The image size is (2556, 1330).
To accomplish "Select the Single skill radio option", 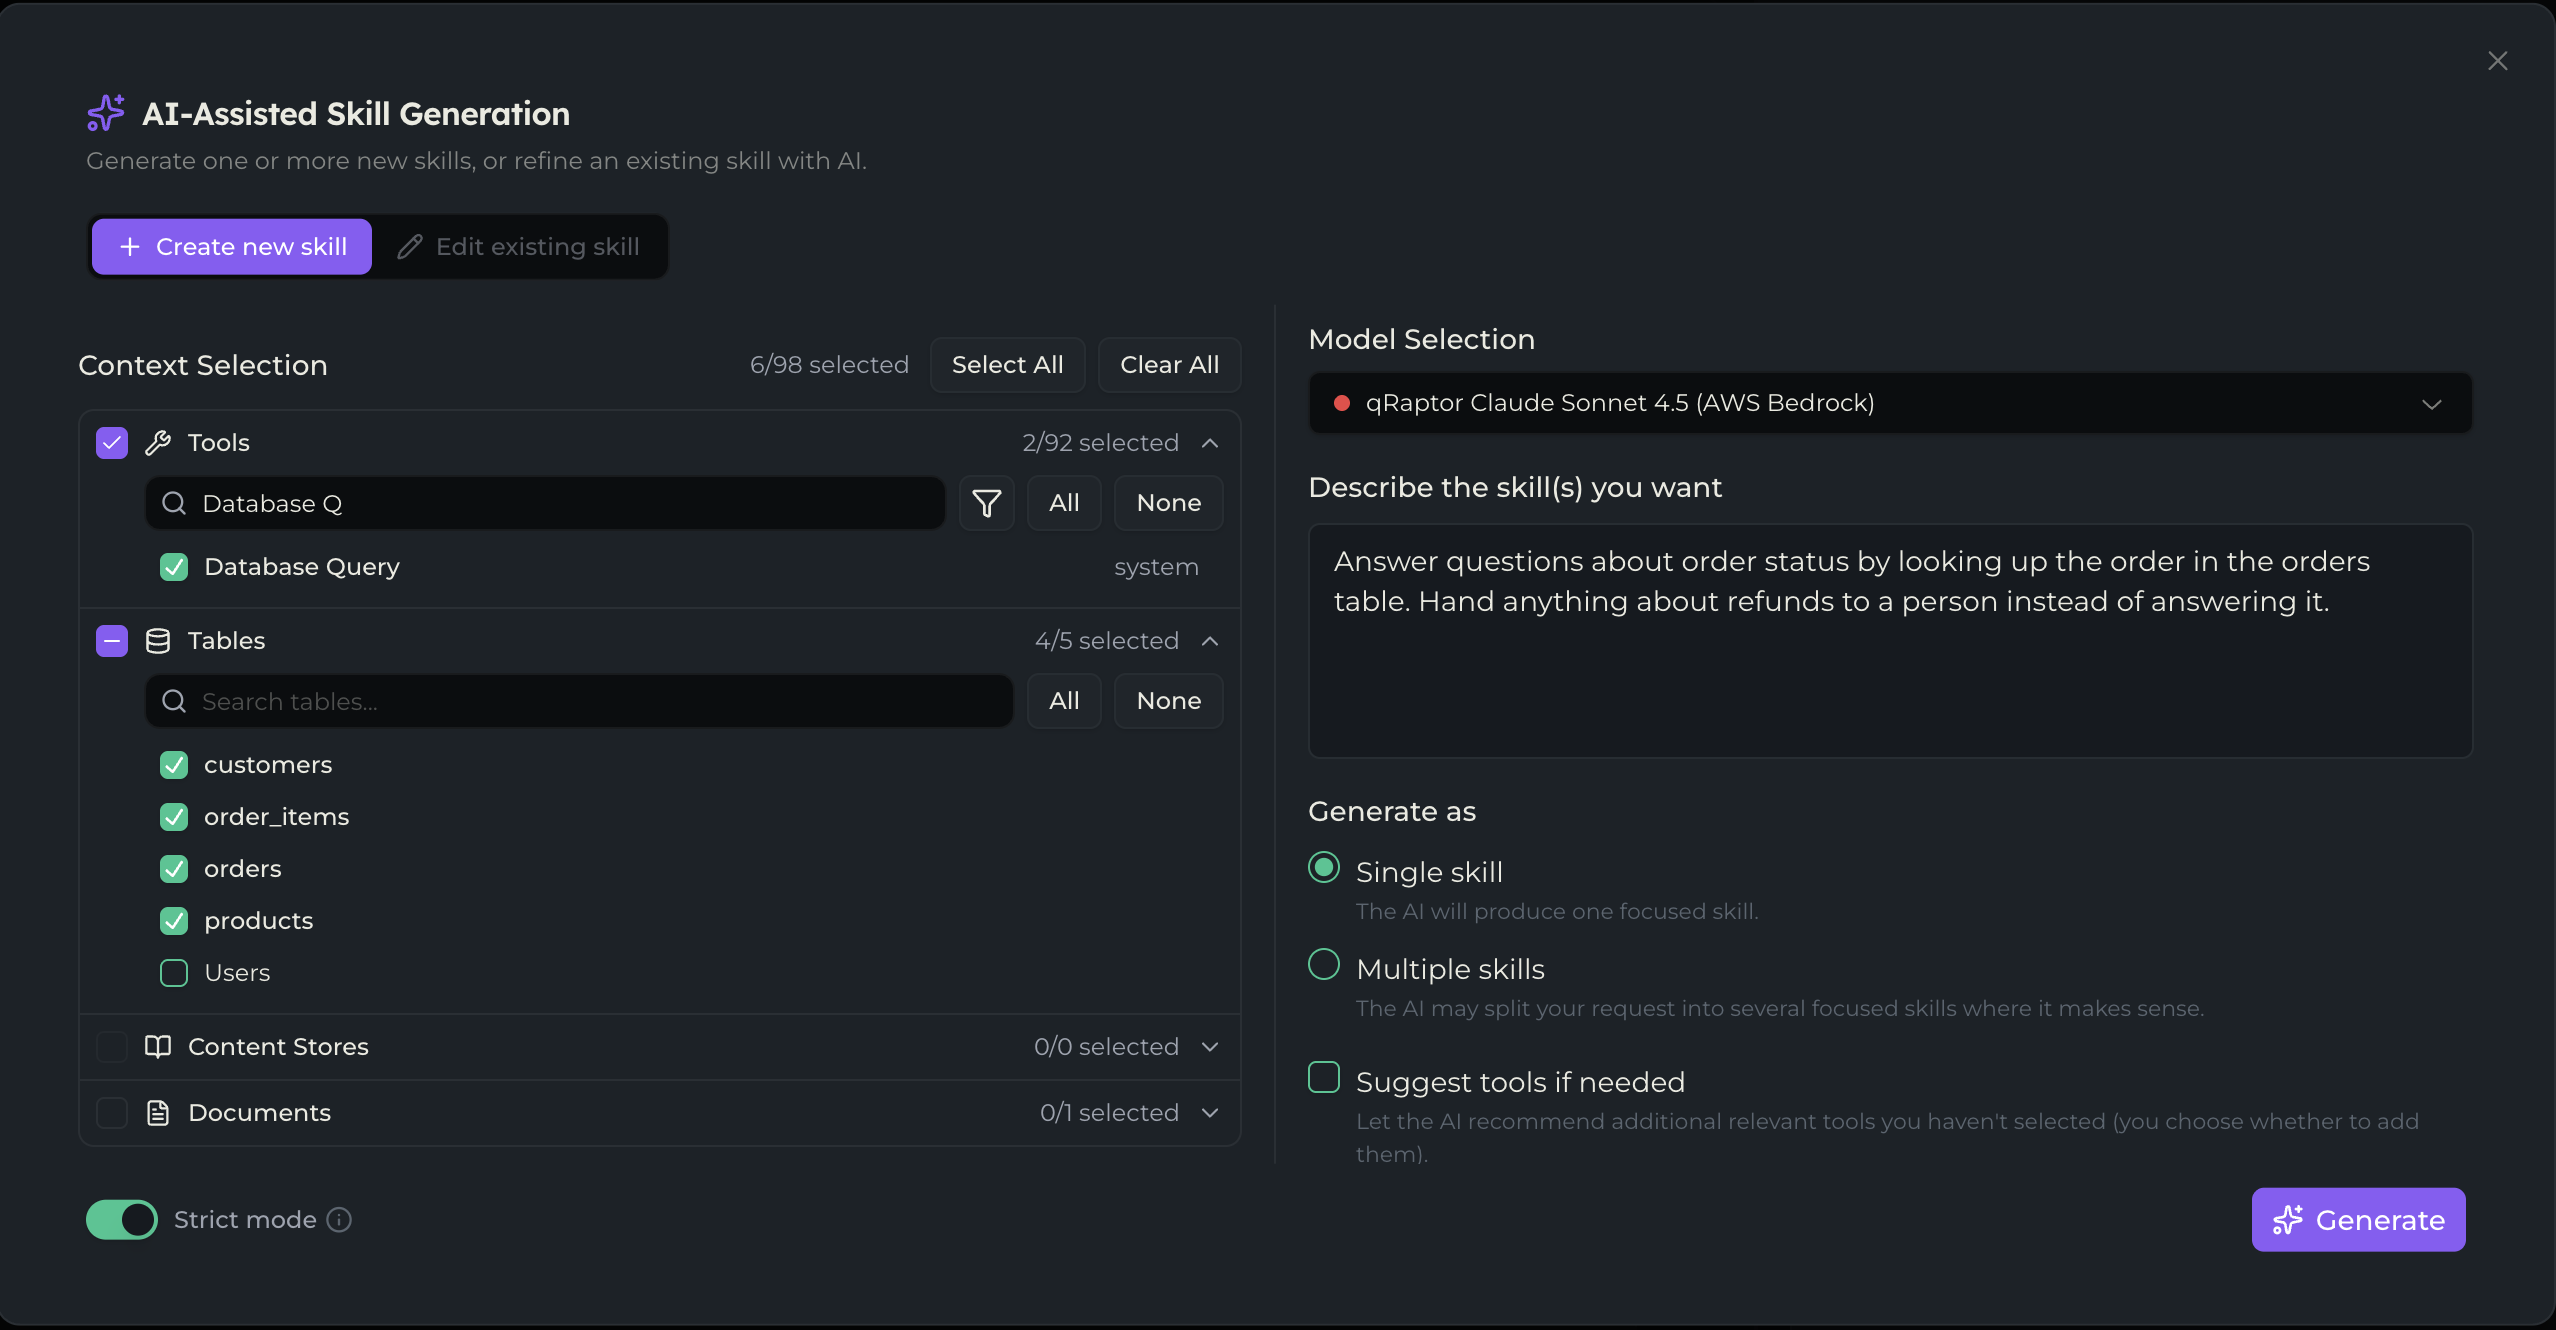I will 1324,867.
